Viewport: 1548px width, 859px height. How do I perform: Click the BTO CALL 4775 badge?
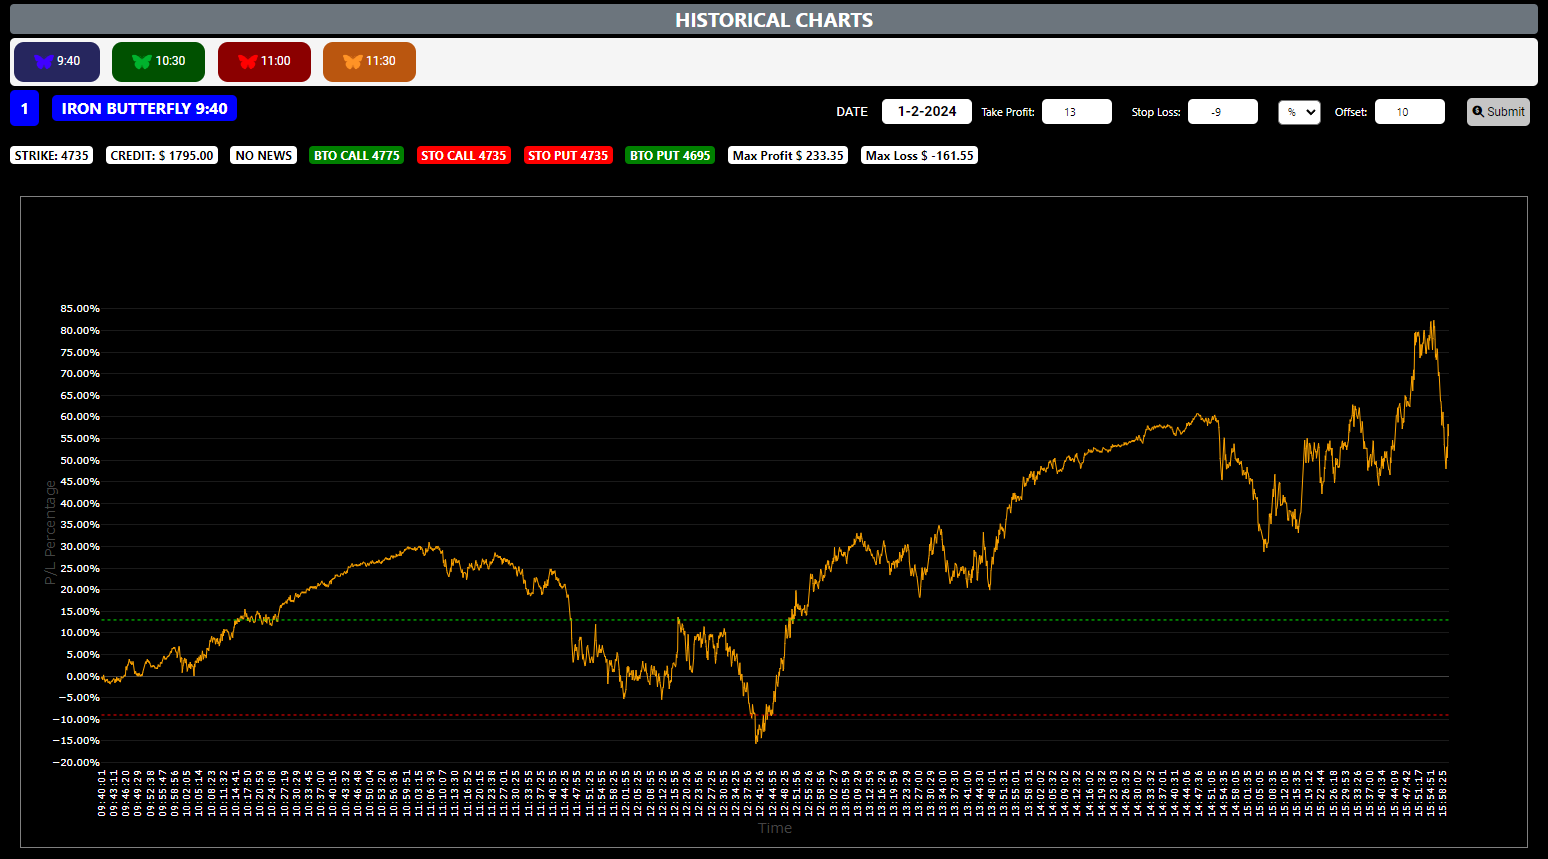tap(356, 156)
